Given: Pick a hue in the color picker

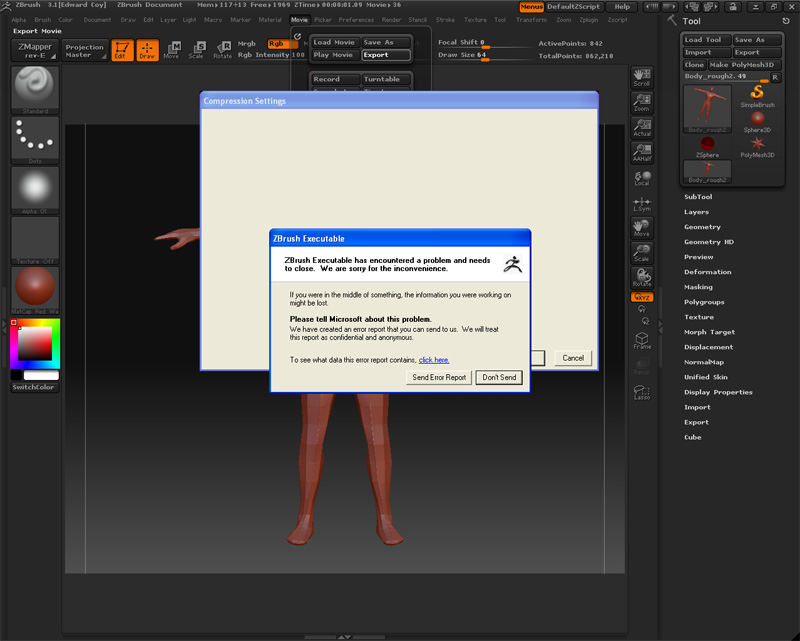Looking at the screenshot, I should [x=35, y=343].
